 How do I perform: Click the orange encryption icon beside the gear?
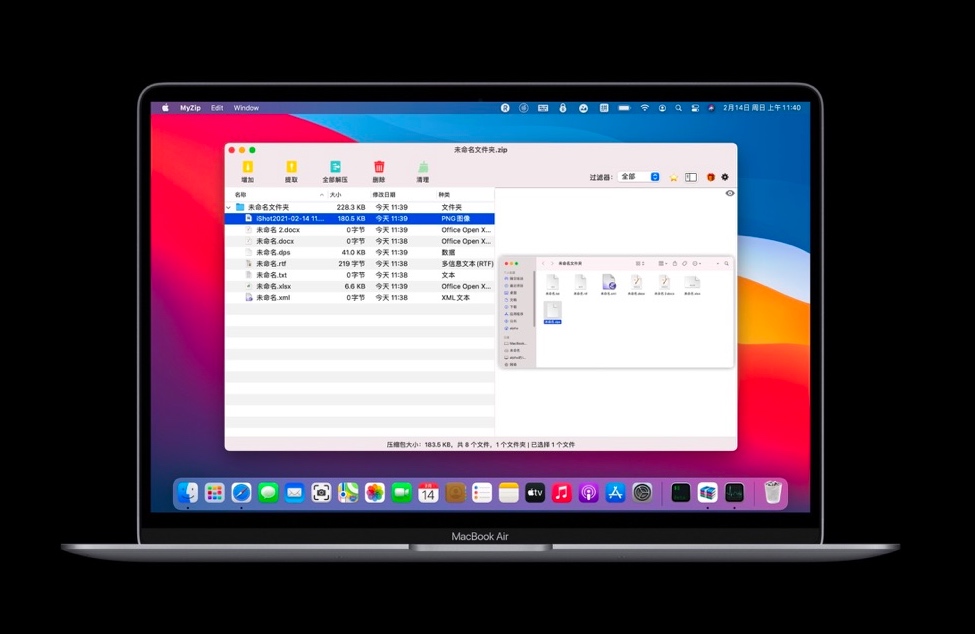pyautogui.click(x=710, y=175)
